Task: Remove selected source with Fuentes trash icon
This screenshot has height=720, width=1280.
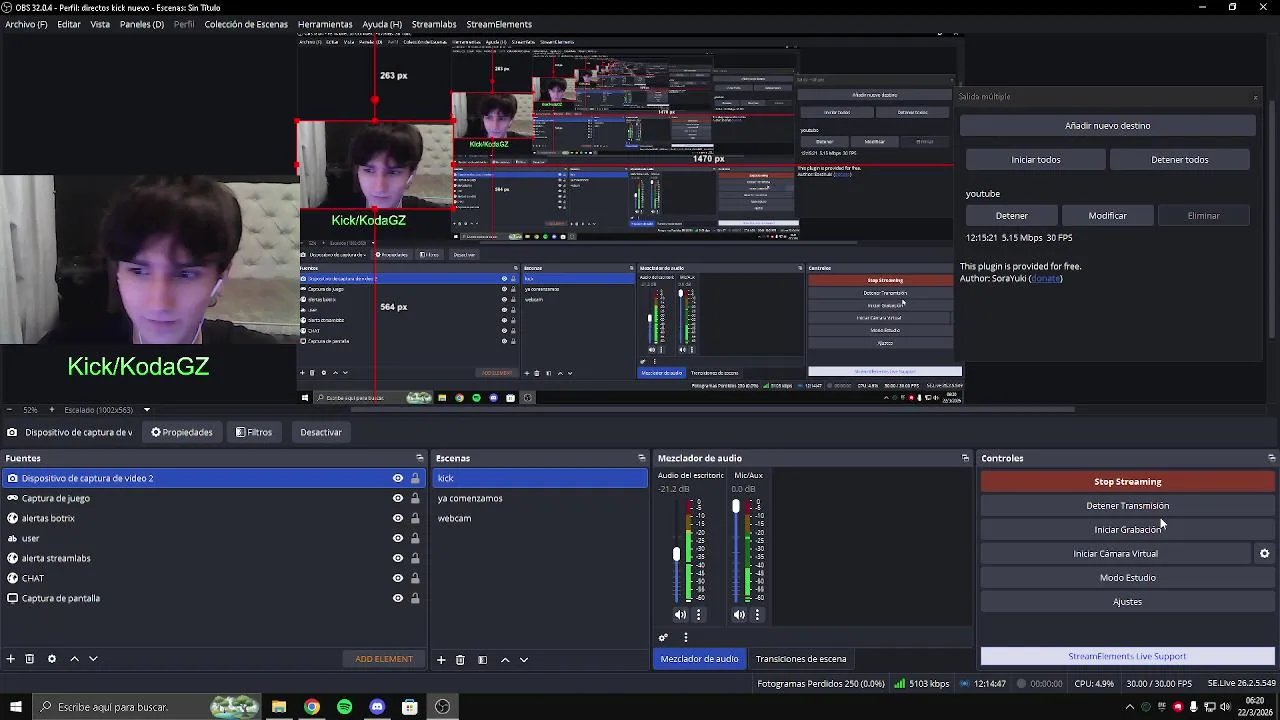Action: coord(30,659)
